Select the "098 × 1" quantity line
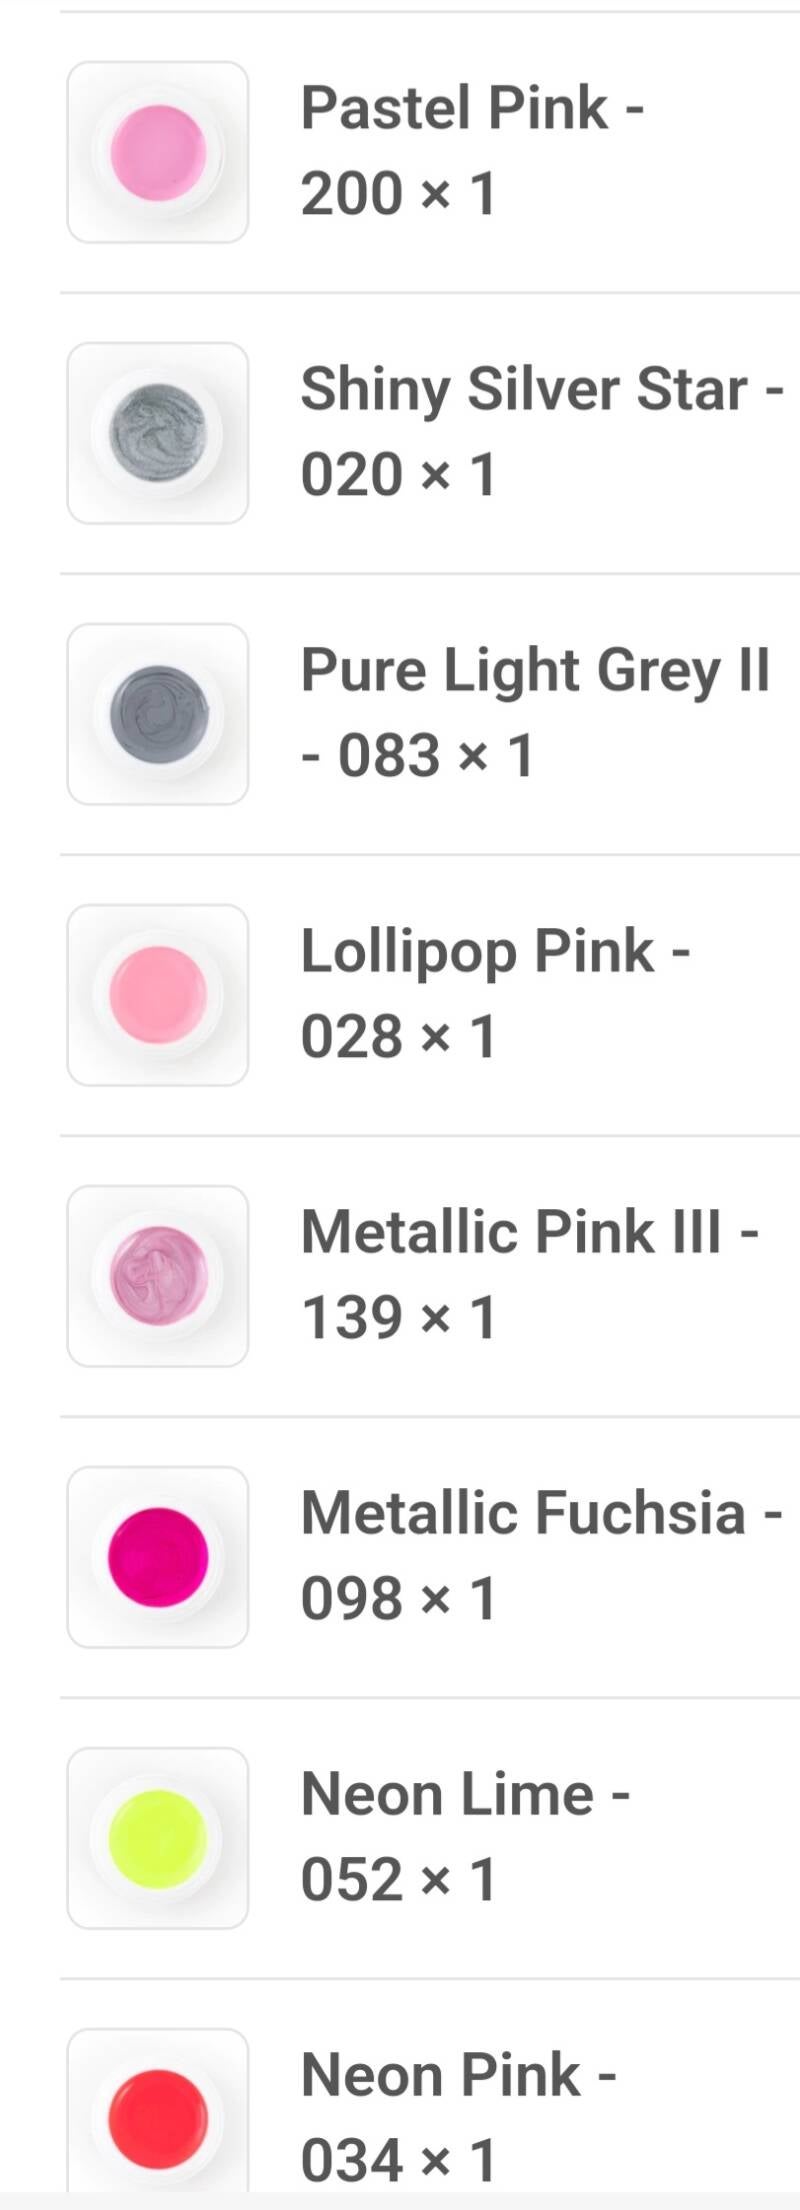The height and width of the screenshot is (2210, 800). pyautogui.click(x=398, y=1599)
